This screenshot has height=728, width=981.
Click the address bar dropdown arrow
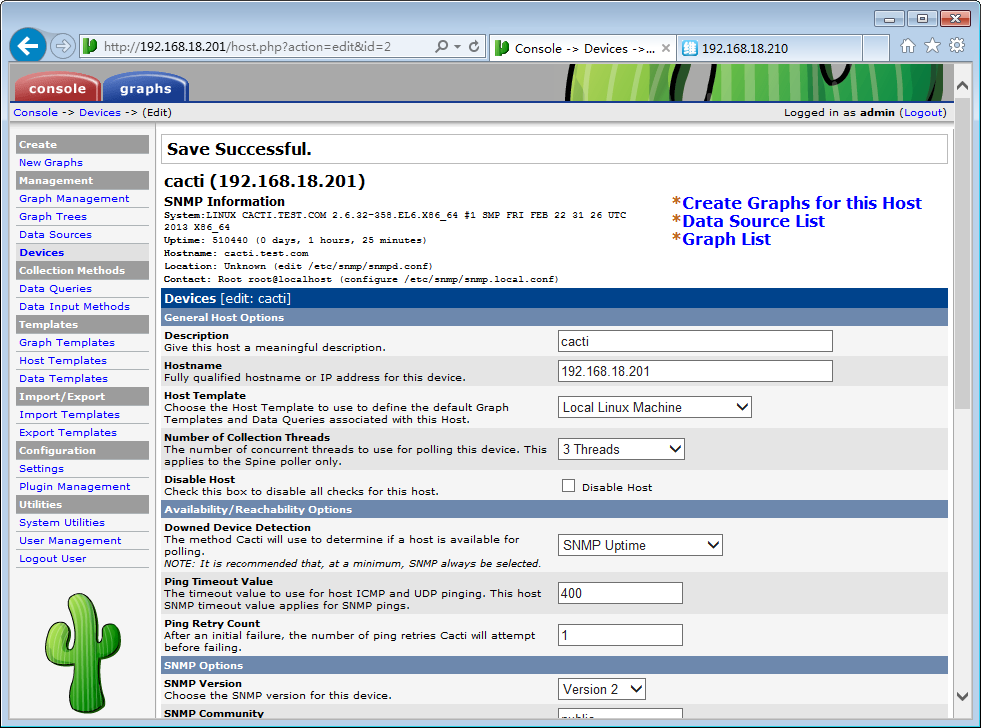[457, 46]
